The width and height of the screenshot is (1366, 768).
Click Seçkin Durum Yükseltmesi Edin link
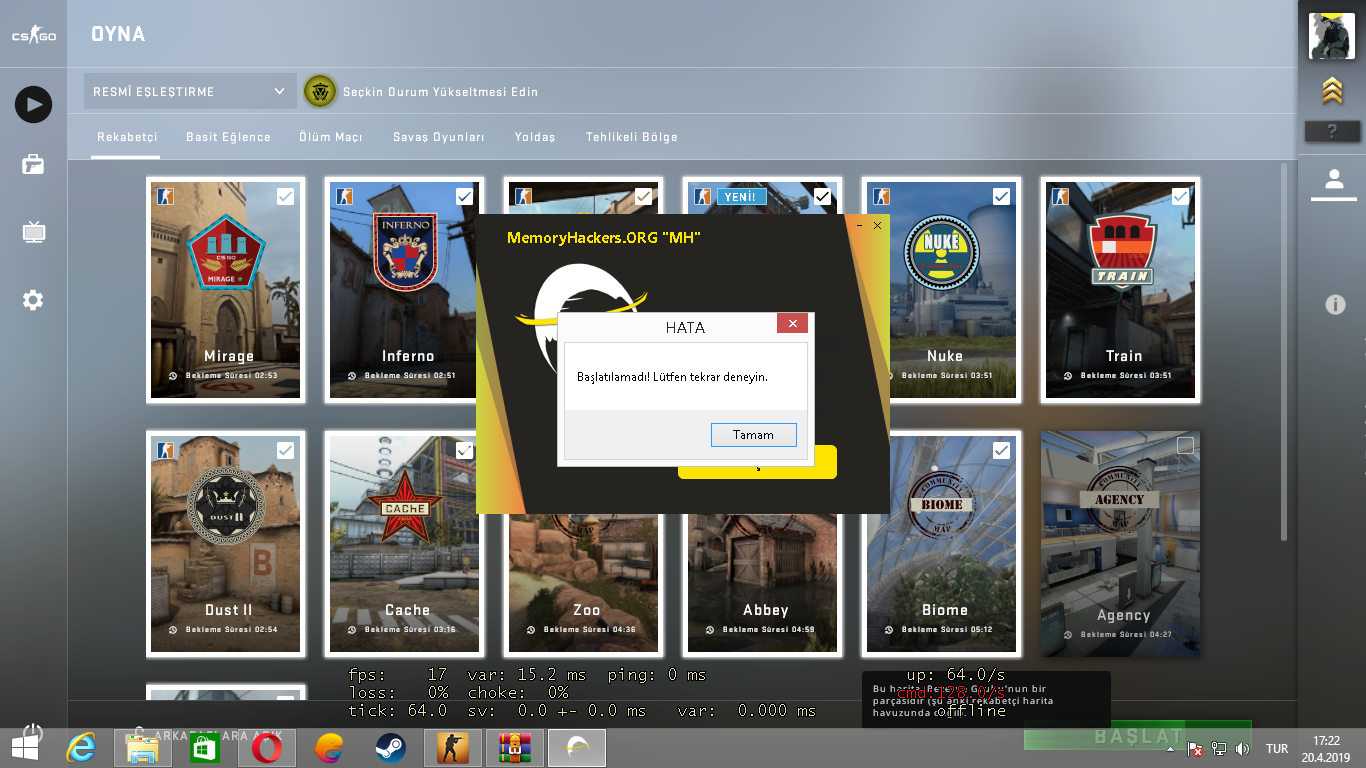coord(441,92)
